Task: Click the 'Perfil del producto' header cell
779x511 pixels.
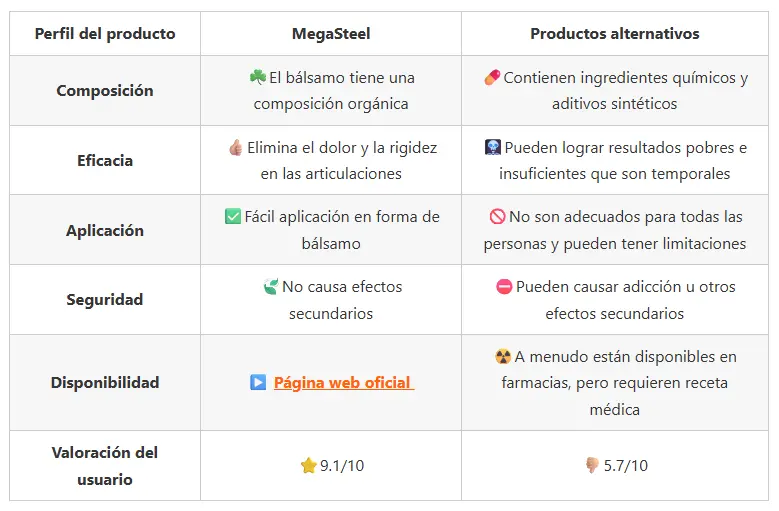Action: (x=105, y=34)
